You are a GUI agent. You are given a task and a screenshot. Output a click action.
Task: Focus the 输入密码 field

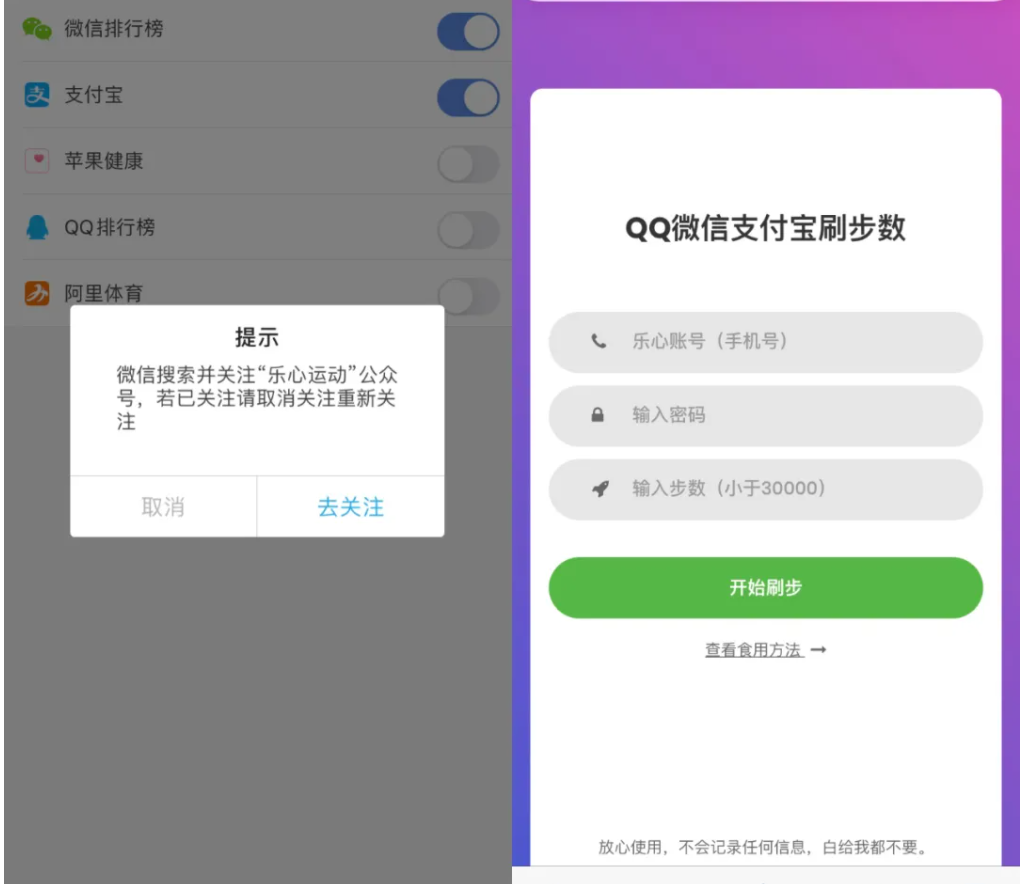(766, 415)
